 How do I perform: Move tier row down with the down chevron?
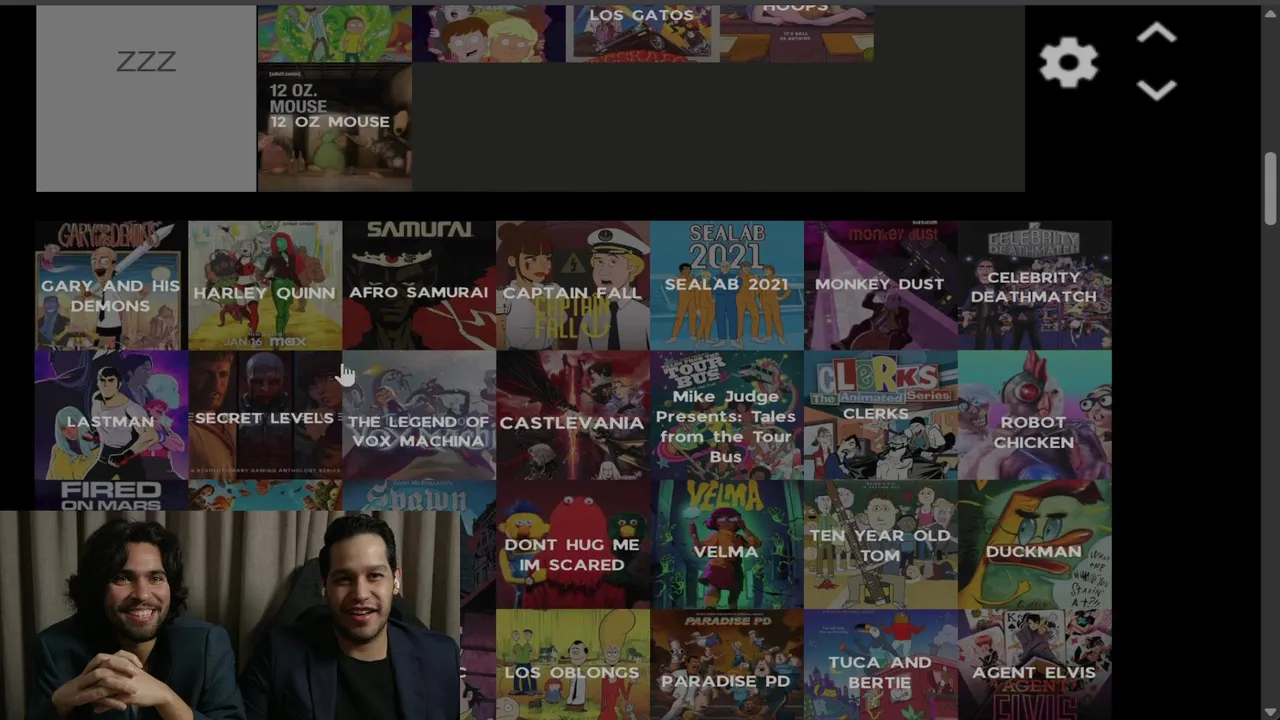[1156, 90]
